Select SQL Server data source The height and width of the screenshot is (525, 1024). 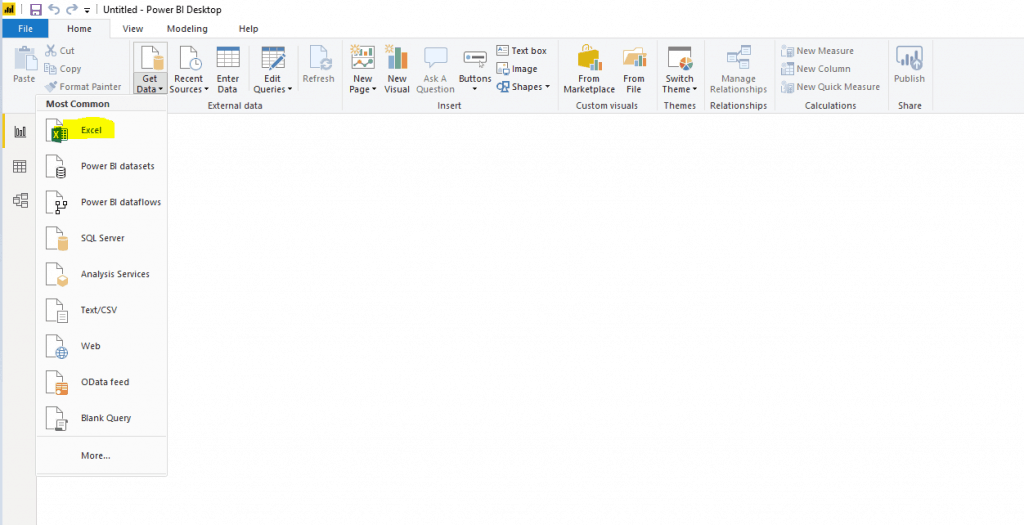pos(101,238)
